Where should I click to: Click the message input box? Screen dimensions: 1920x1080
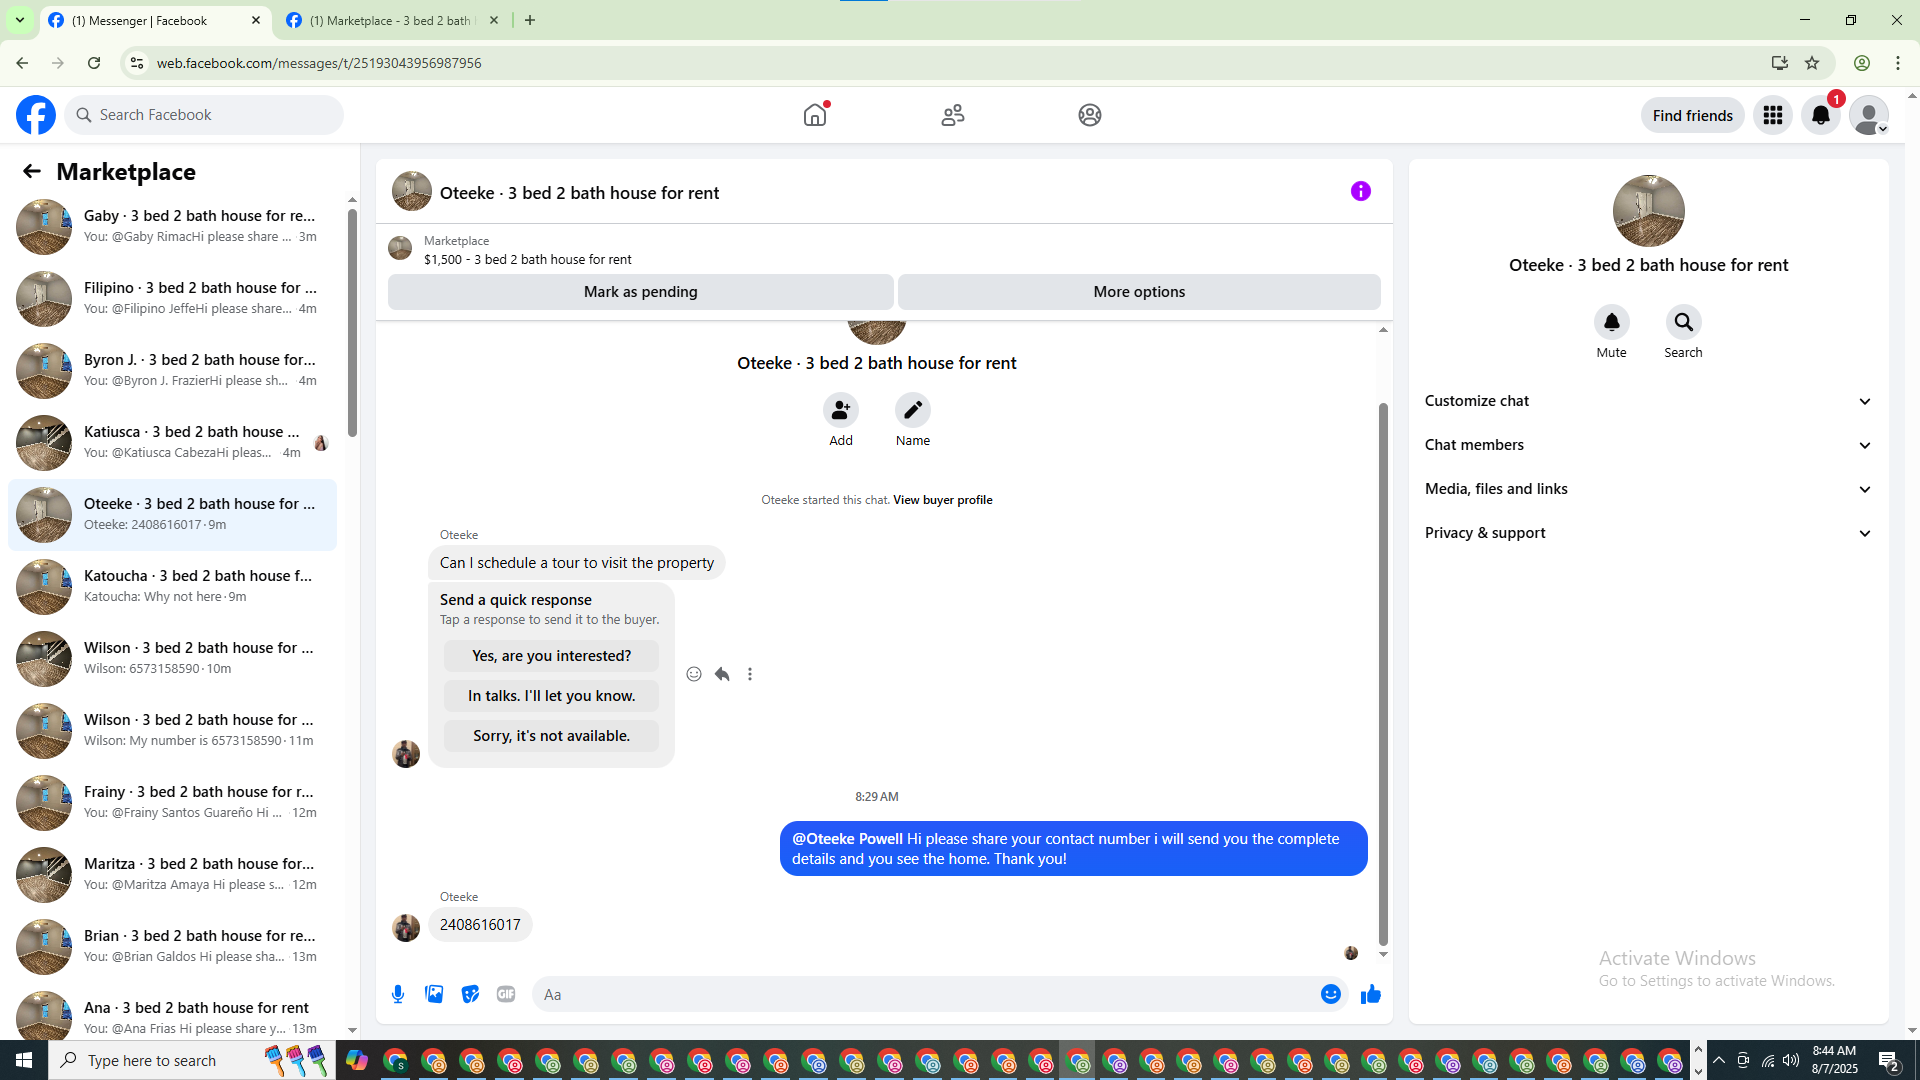tap(925, 994)
